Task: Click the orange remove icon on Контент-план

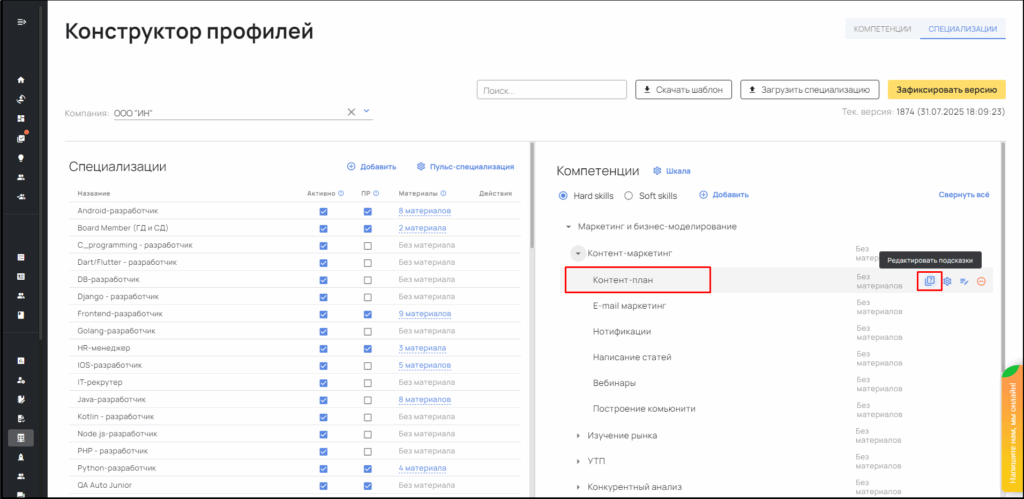Action: 981,281
